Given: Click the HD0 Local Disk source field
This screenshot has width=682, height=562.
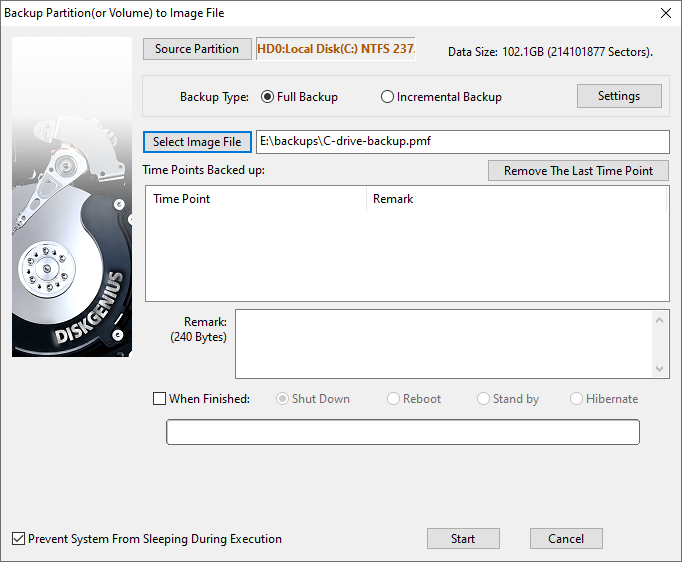Looking at the screenshot, I should (335, 49).
